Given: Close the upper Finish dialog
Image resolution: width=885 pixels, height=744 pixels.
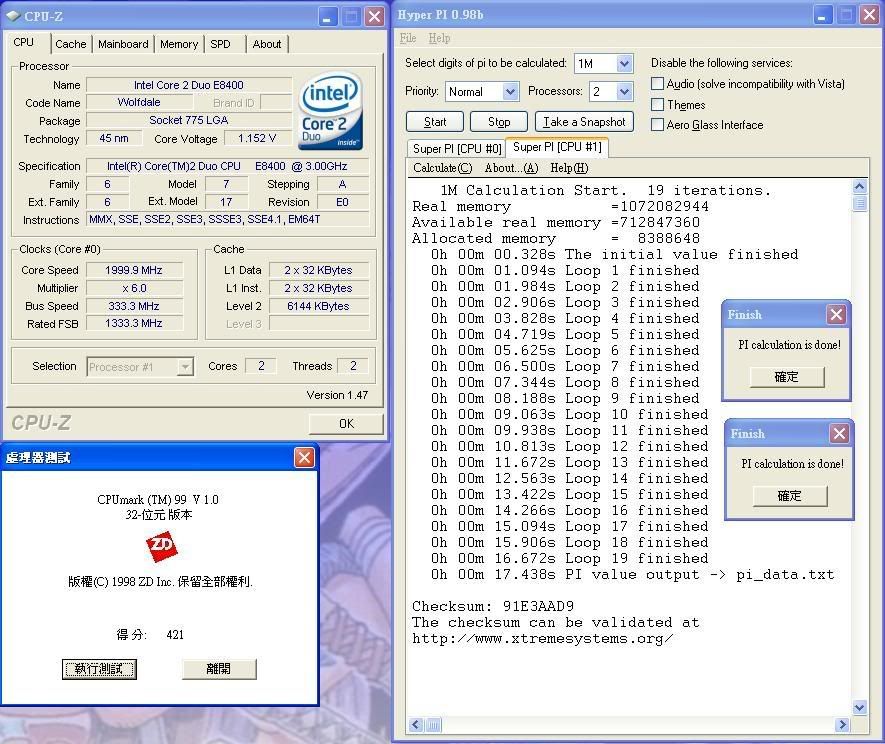Looking at the screenshot, I should tap(836, 314).
